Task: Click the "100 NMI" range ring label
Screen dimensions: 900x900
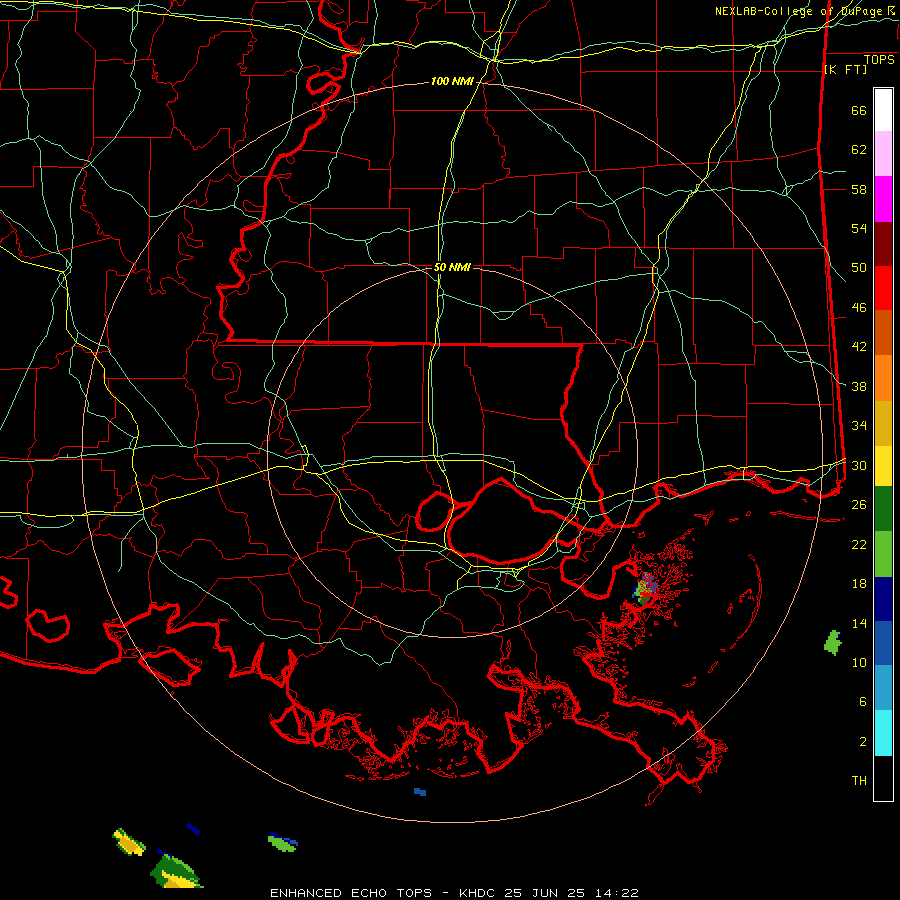Action: click(452, 81)
